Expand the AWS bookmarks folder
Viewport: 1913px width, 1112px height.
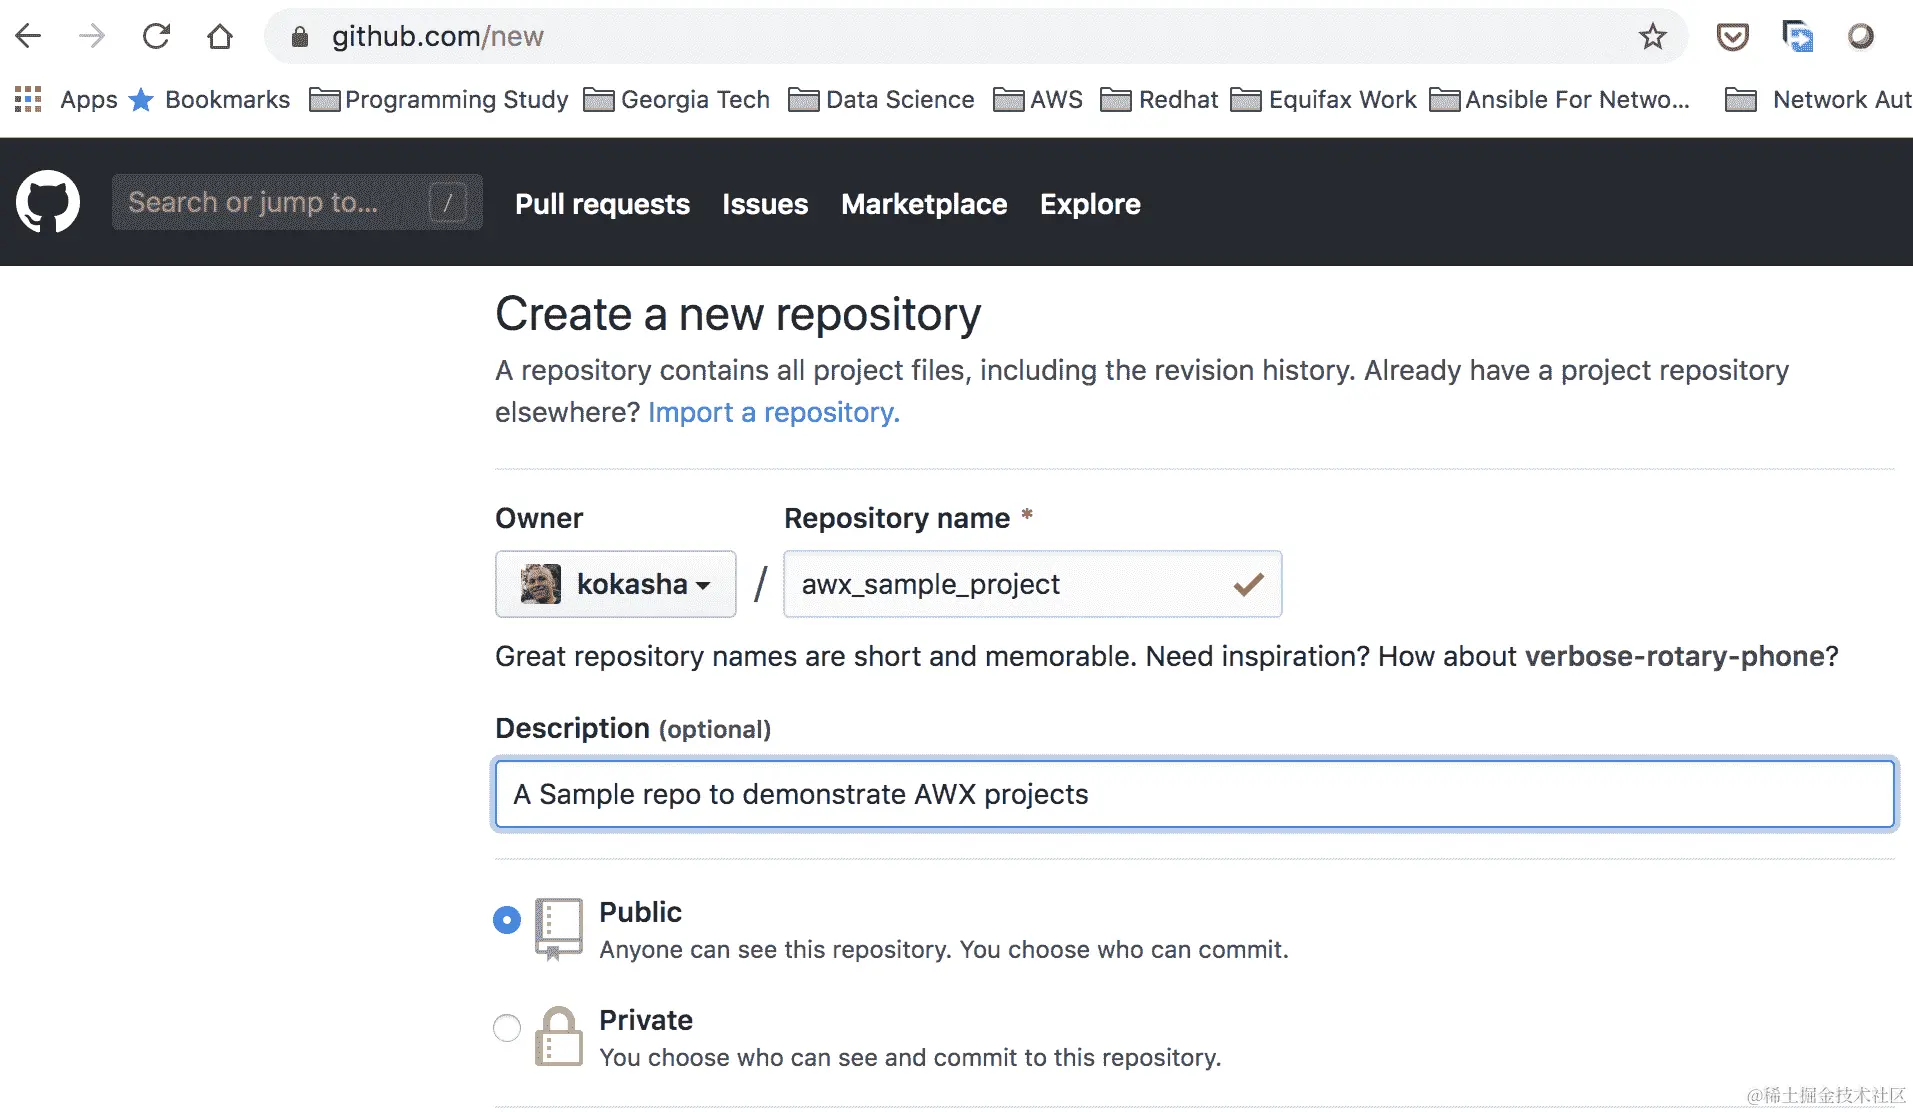1038,100
